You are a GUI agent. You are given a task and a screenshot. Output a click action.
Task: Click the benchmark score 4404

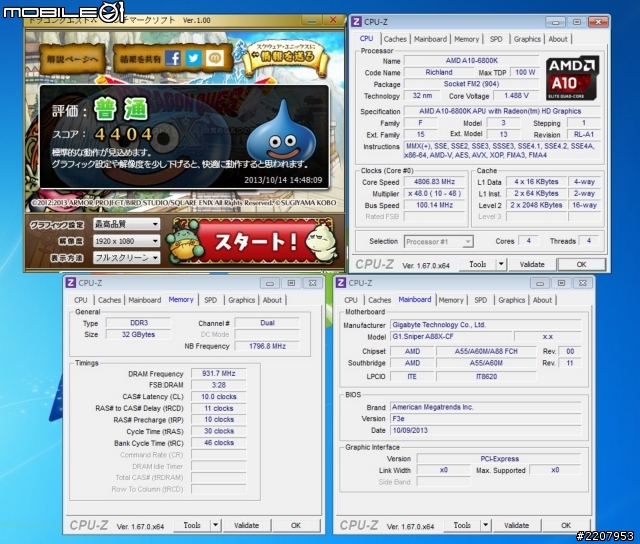tap(124, 134)
